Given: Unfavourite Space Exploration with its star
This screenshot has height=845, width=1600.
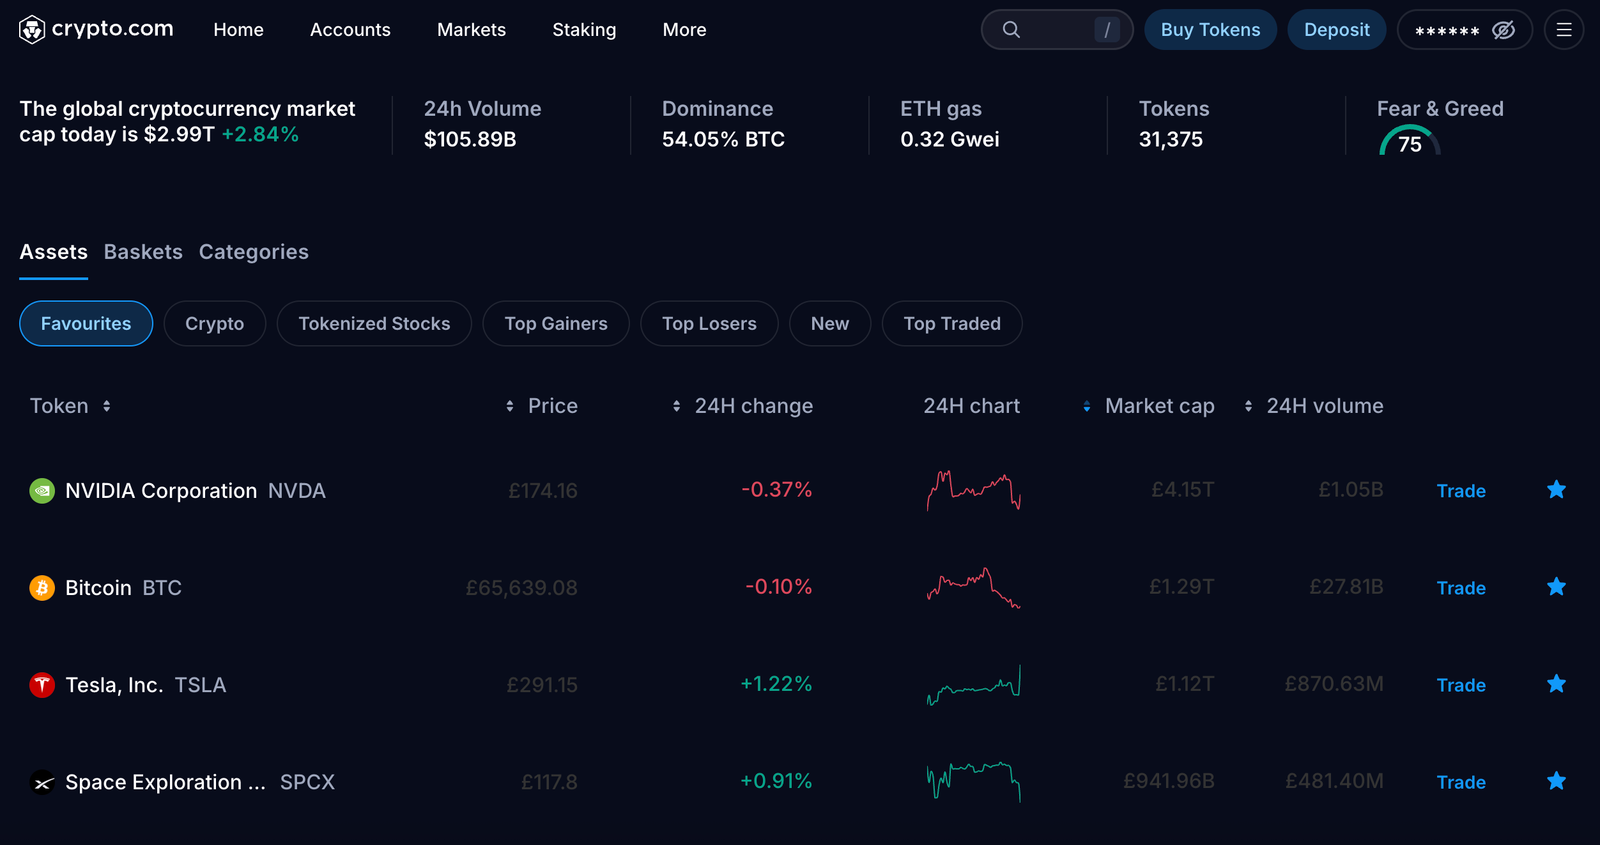Looking at the screenshot, I should [1556, 781].
